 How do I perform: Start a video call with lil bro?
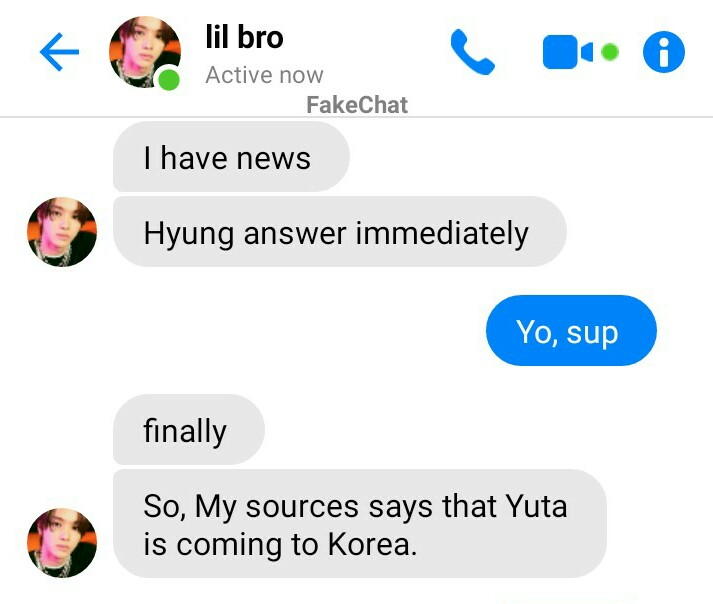567,52
